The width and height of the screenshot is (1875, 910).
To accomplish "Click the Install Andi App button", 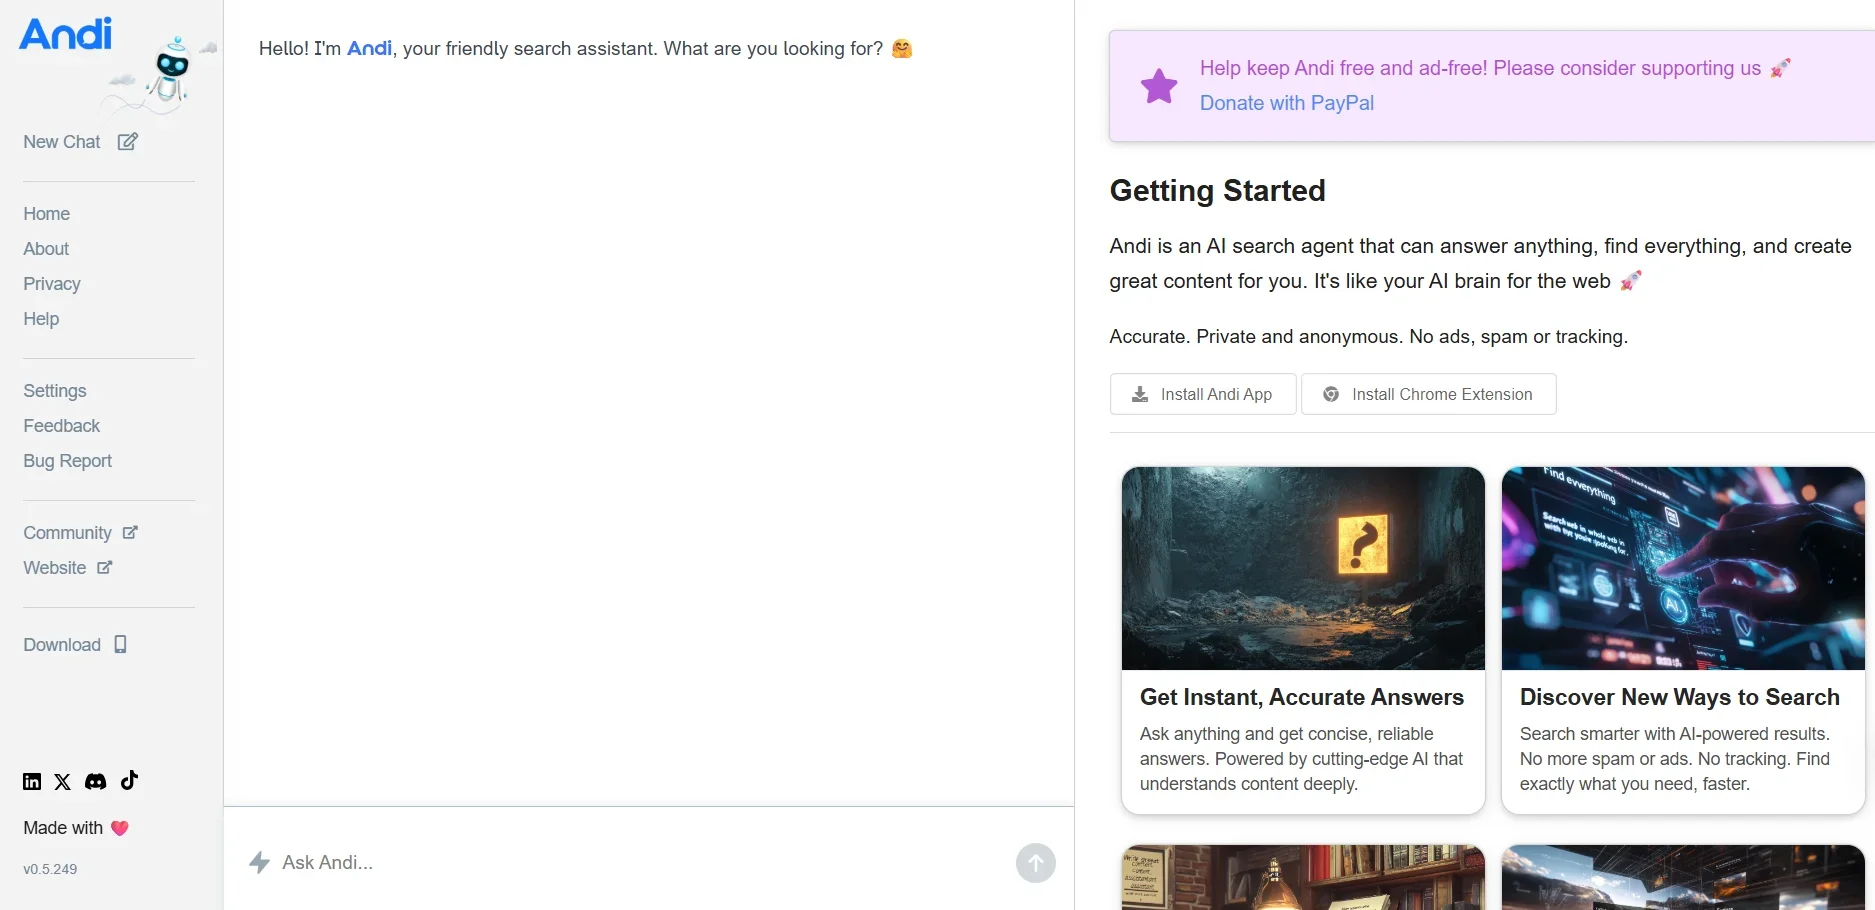I will pyautogui.click(x=1203, y=394).
